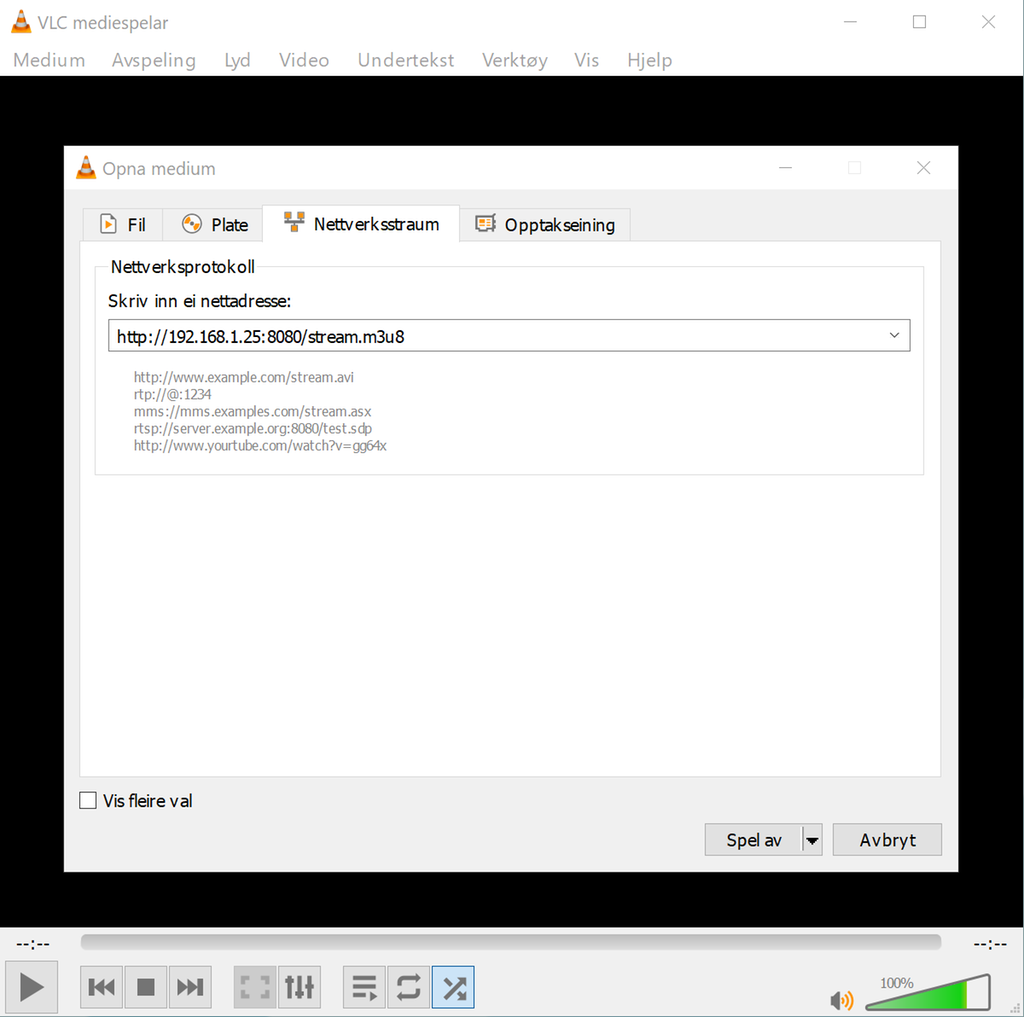Screen dimensions: 1024x1017
Task: Toggle the loop repeat mode icon
Action: (x=409, y=986)
